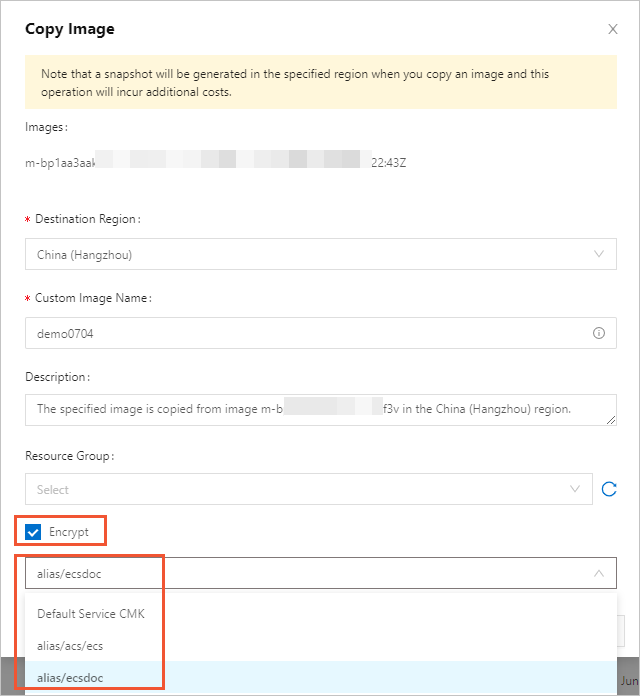Open the China (Hangzhou) region dropdown
Viewport: 640px width, 696px height.
[x=300, y=254]
